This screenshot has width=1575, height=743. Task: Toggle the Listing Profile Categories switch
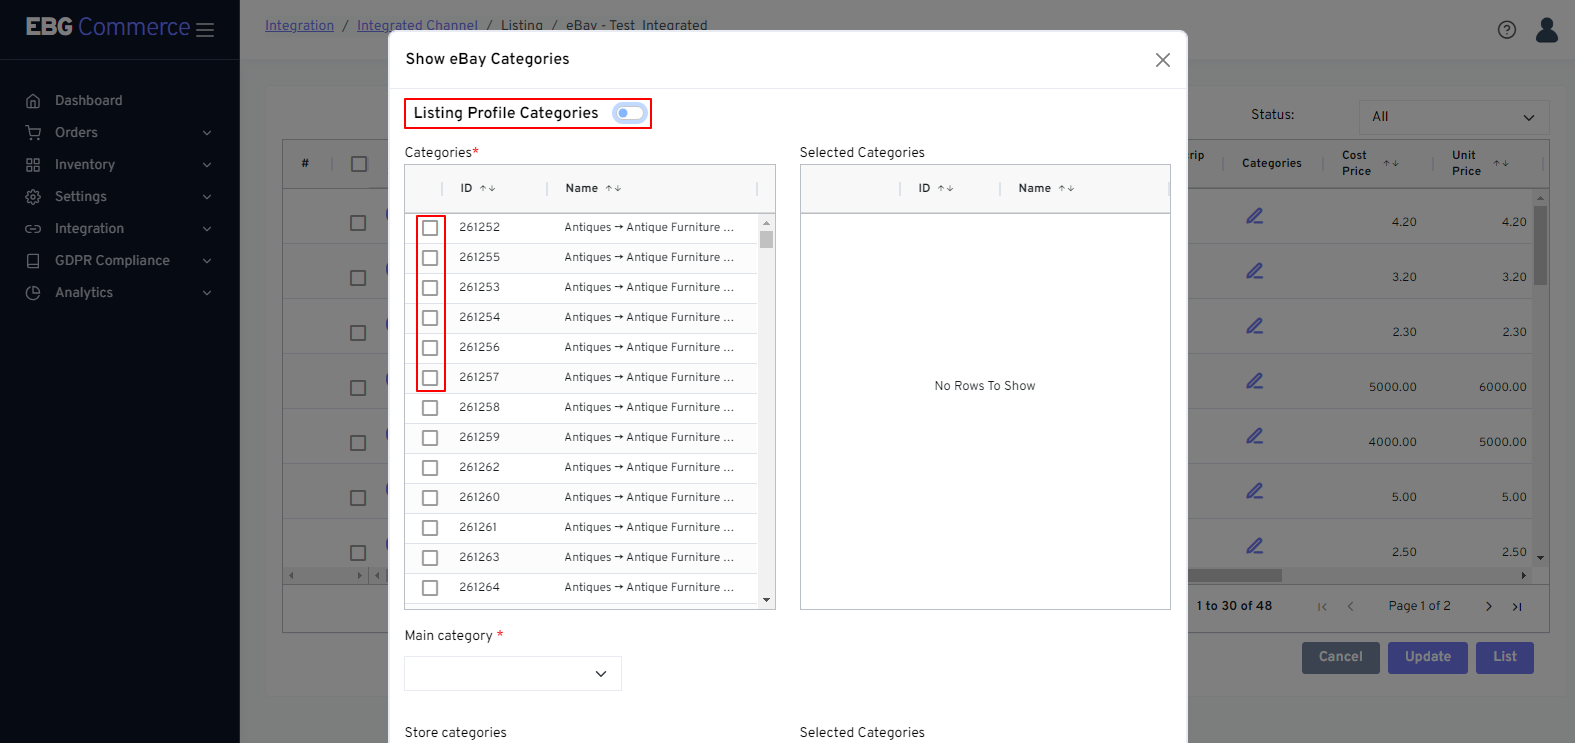(x=630, y=113)
